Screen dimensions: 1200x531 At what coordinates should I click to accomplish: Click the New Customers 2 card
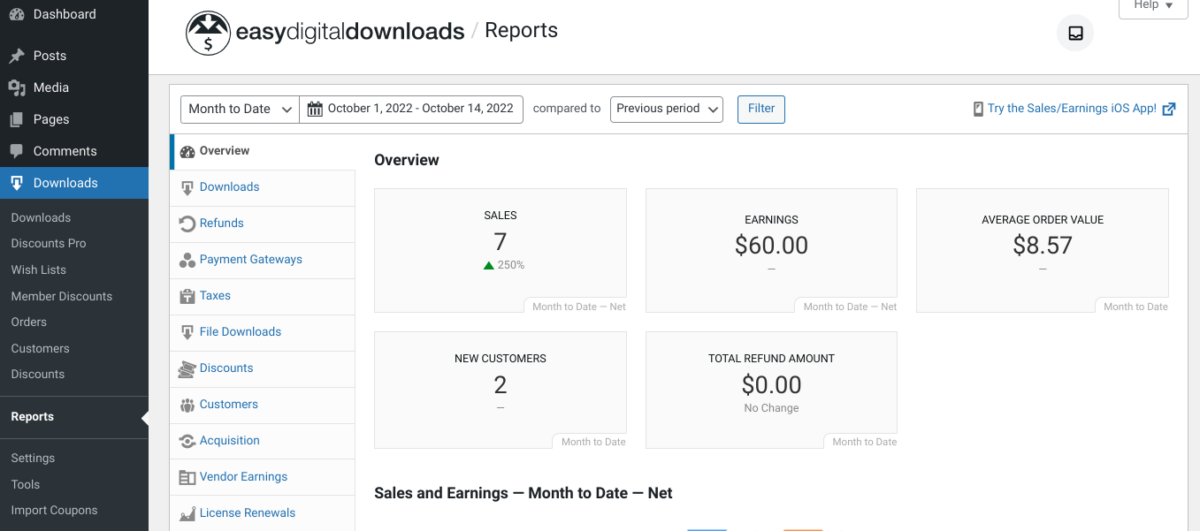500,390
